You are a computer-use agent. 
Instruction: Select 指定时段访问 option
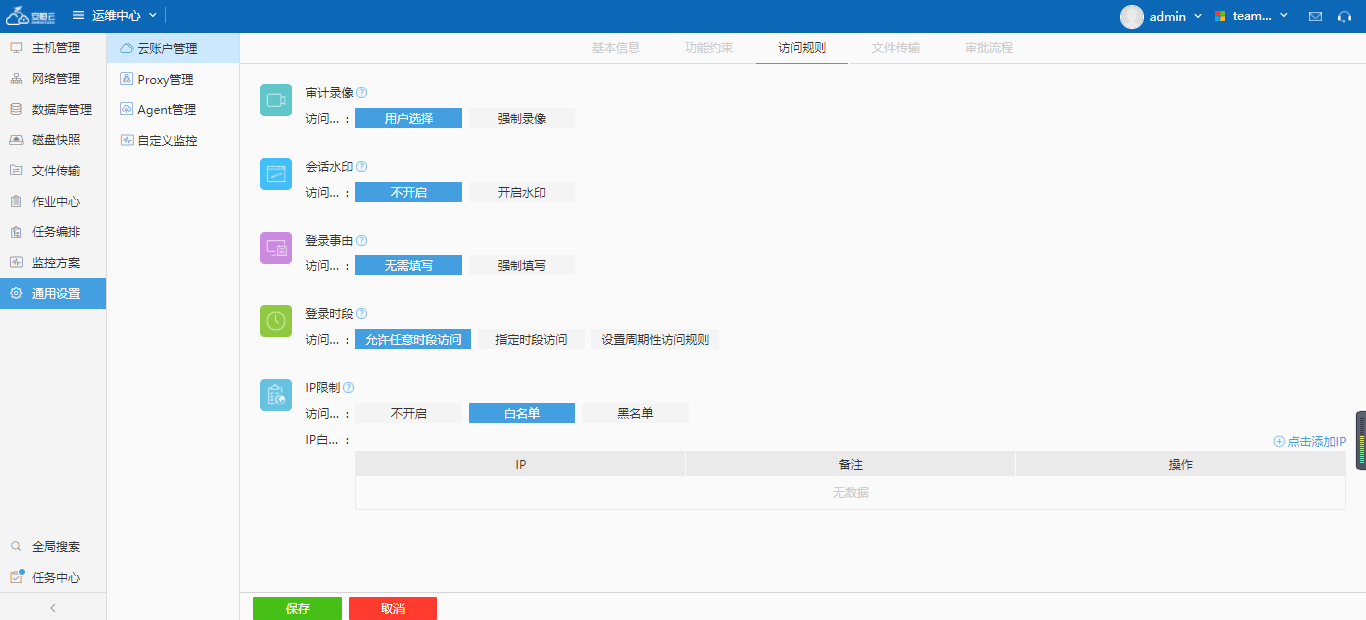pyautogui.click(x=531, y=339)
